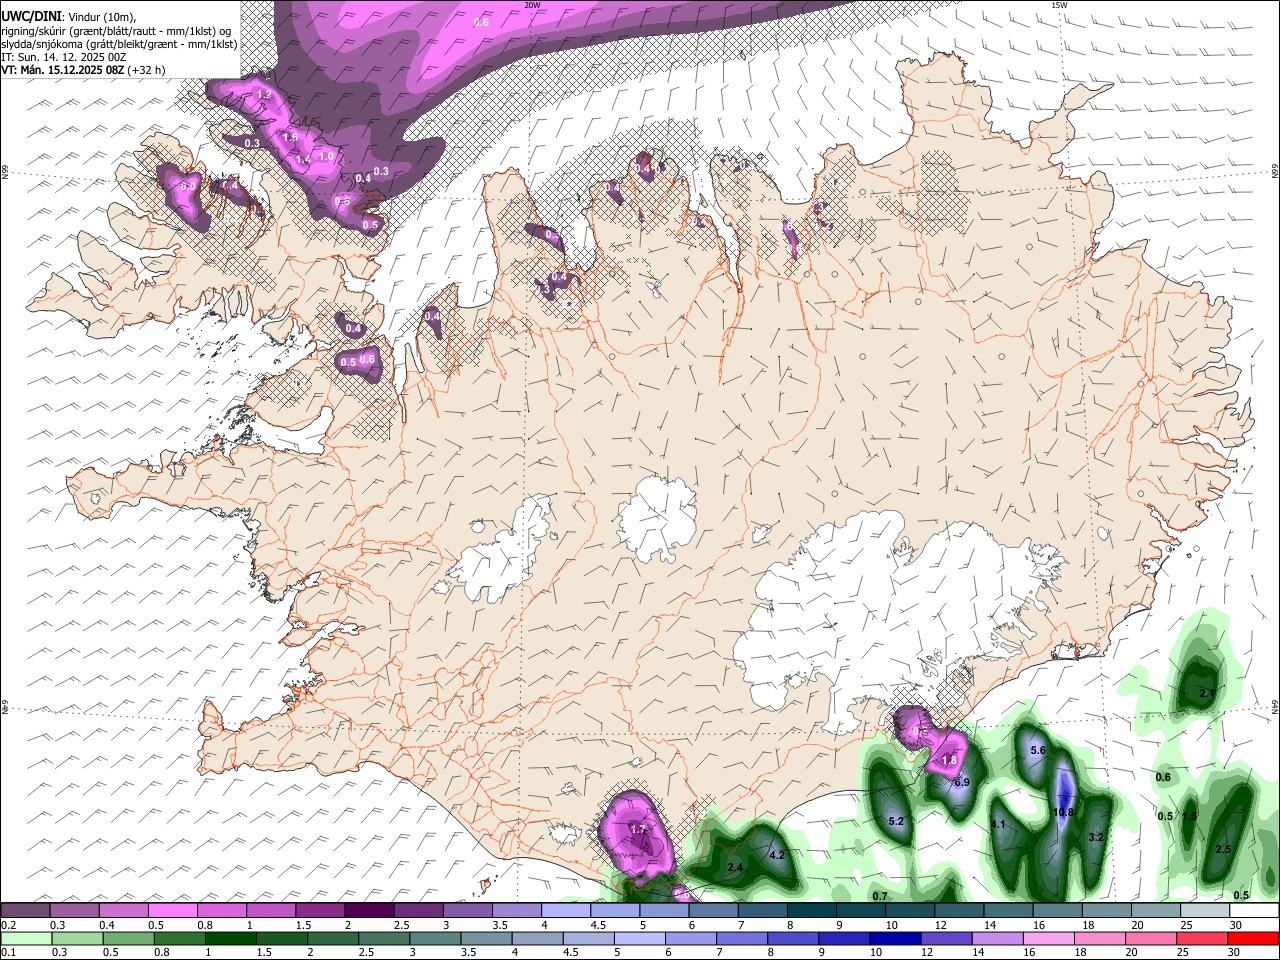Click the 4.2 rain value on the map

click(777, 855)
